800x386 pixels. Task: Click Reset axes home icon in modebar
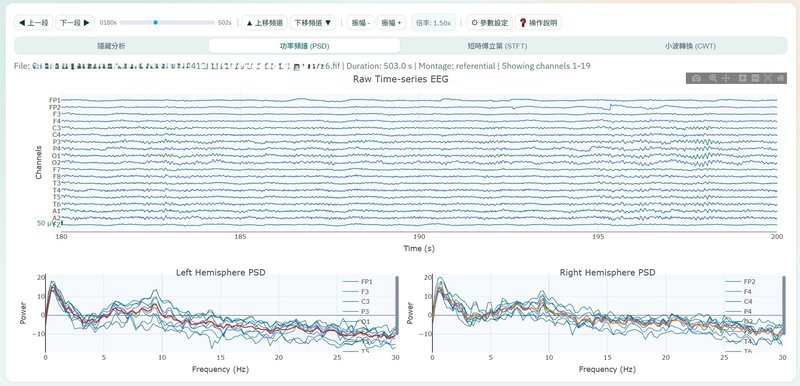click(780, 78)
